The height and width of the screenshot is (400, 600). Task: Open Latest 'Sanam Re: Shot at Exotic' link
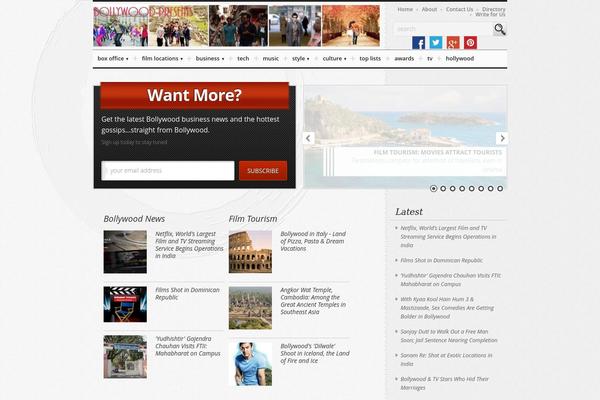pyautogui.click(x=446, y=359)
